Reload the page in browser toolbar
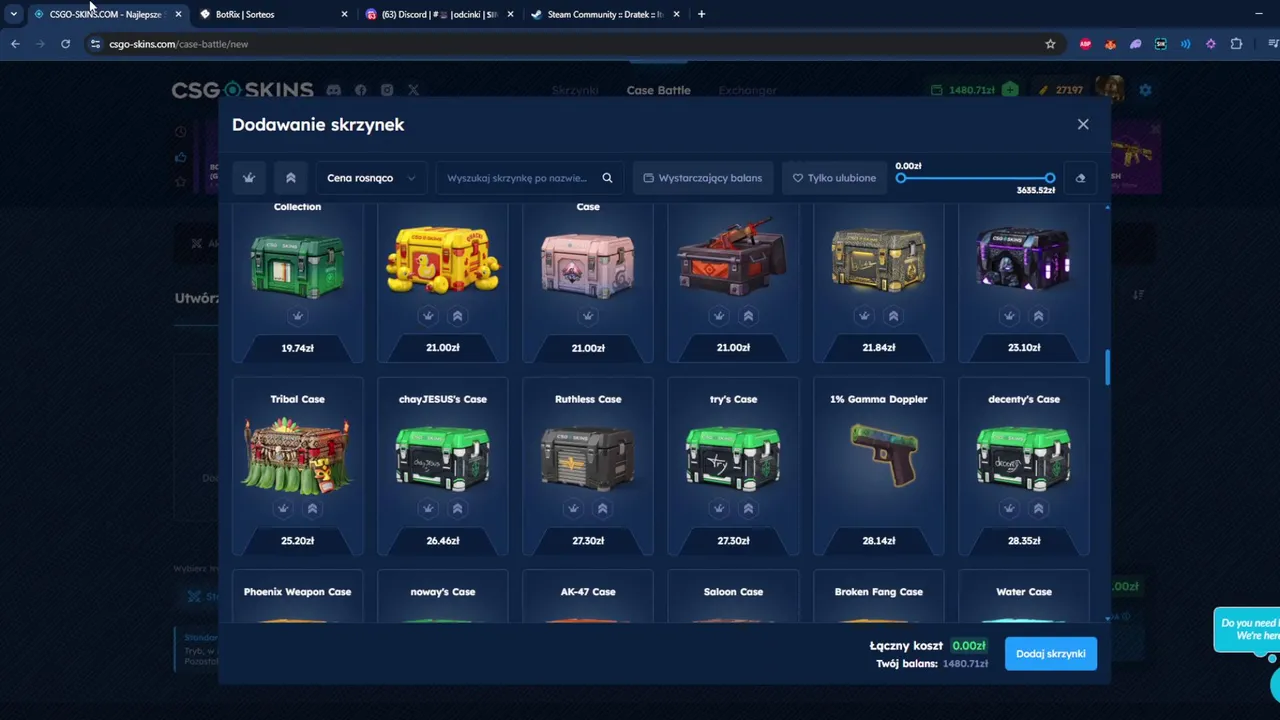This screenshot has height=720, width=1280. tap(65, 44)
